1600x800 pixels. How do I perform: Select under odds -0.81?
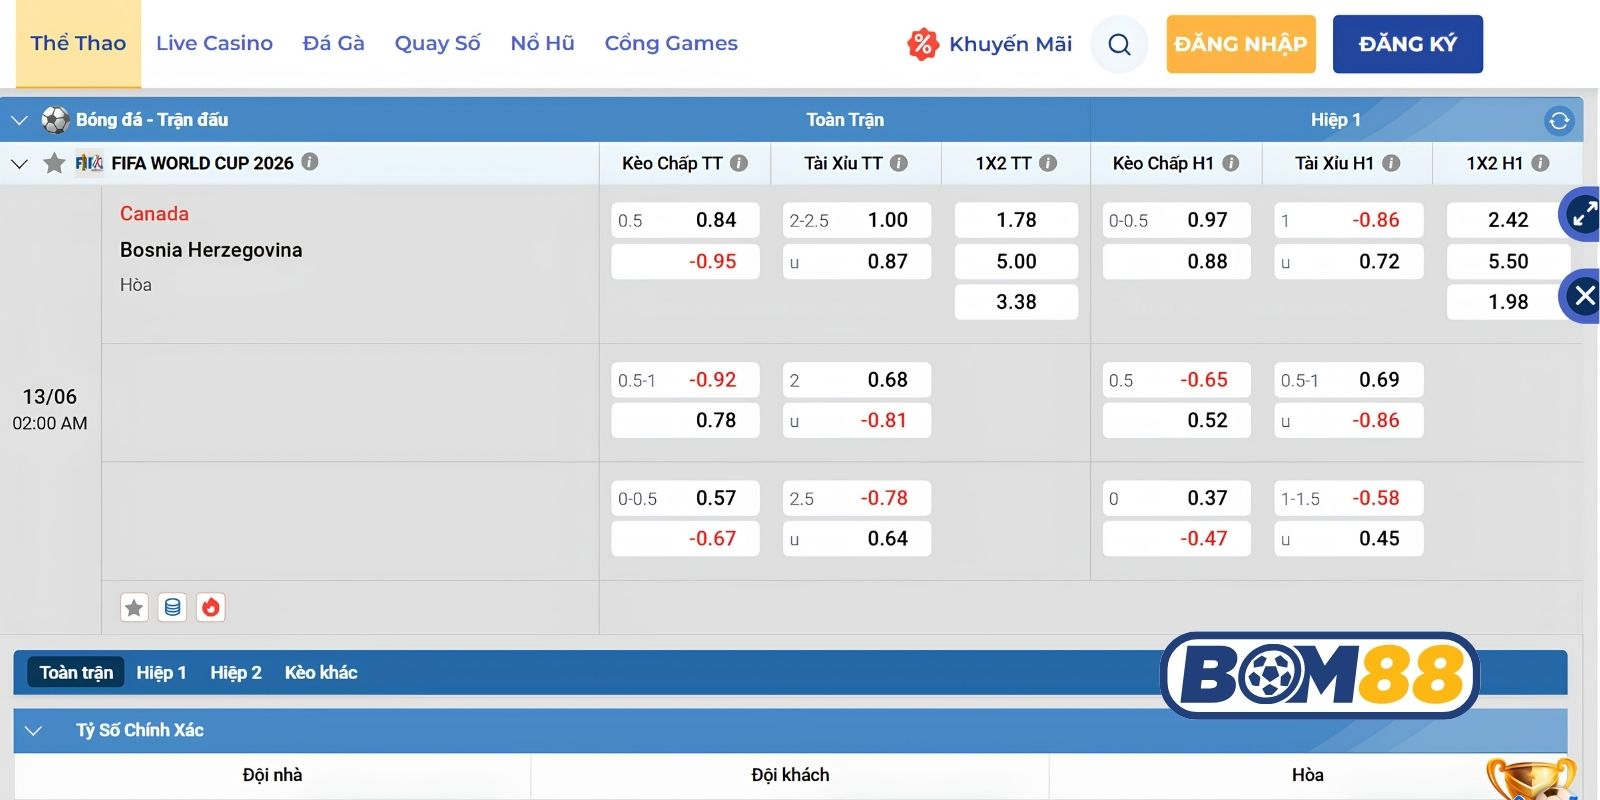click(x=856, y=421)
